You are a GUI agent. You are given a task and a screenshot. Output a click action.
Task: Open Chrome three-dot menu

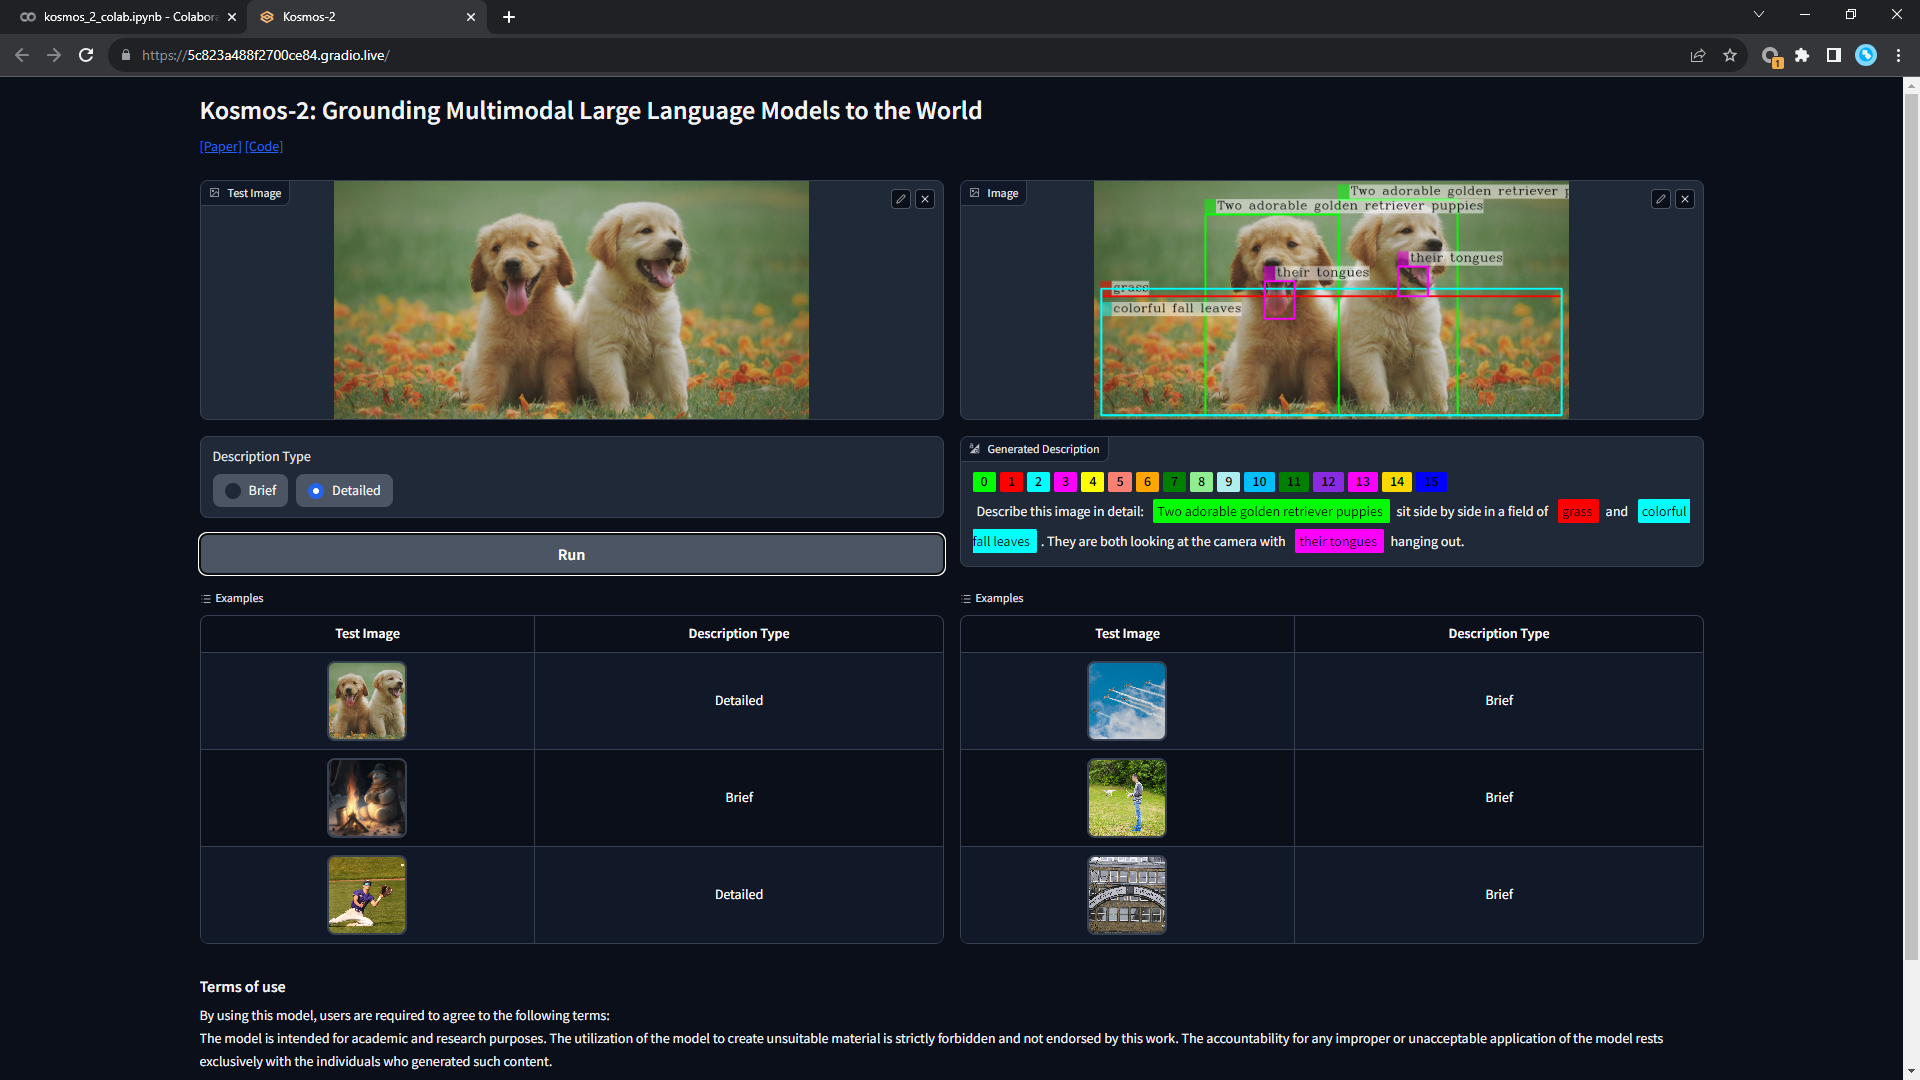(x=1898, y=56)
